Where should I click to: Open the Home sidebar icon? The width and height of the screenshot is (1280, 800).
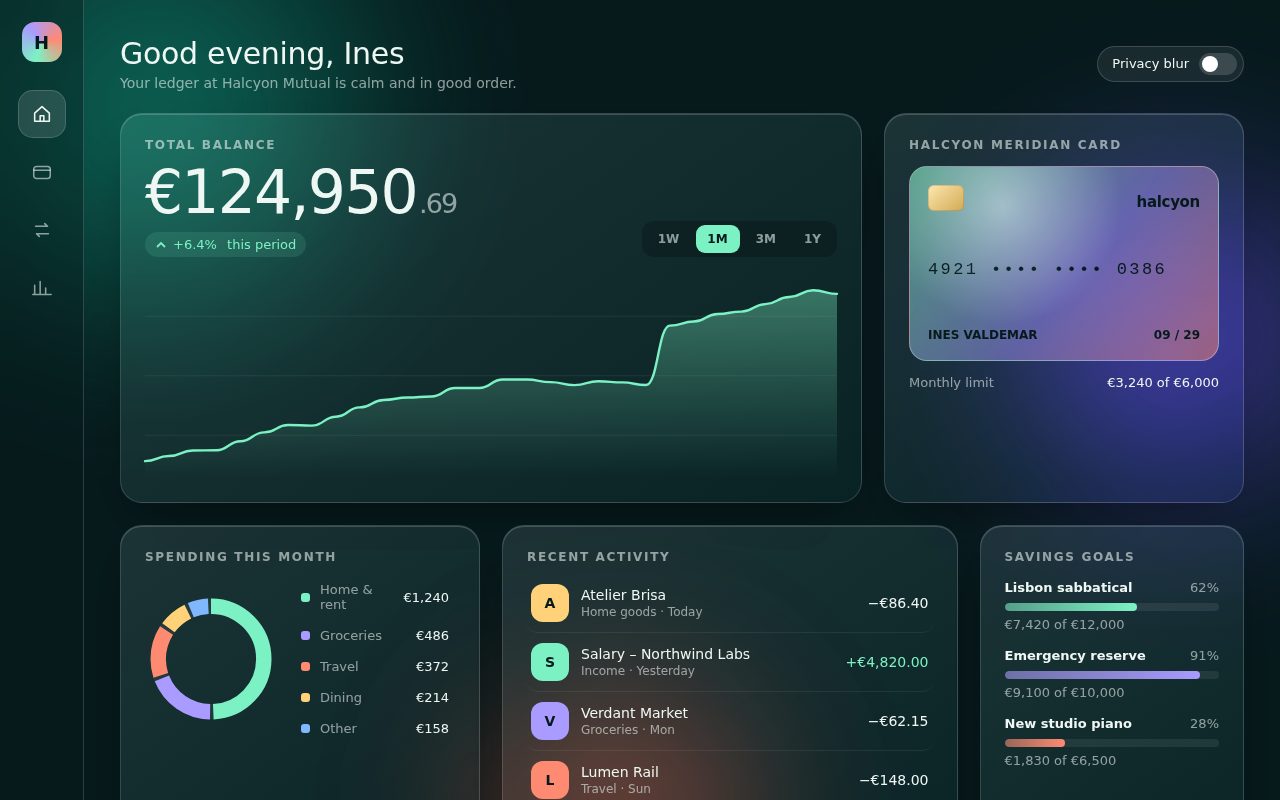click(x=42, y=114)
